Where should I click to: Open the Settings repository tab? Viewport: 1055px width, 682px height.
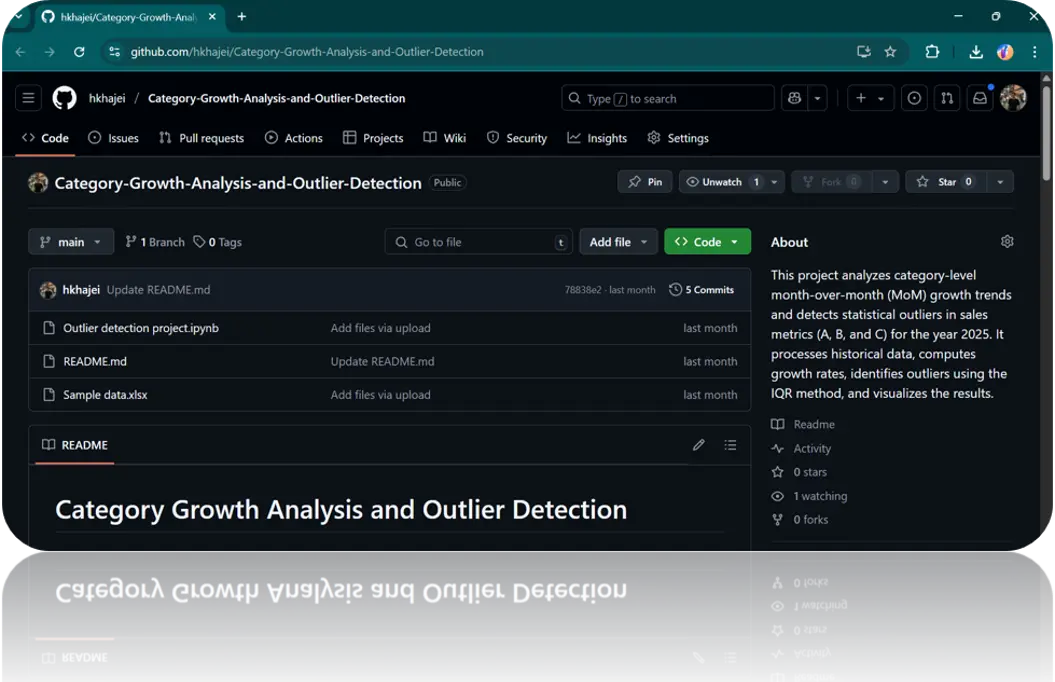[x=678, y=138]
